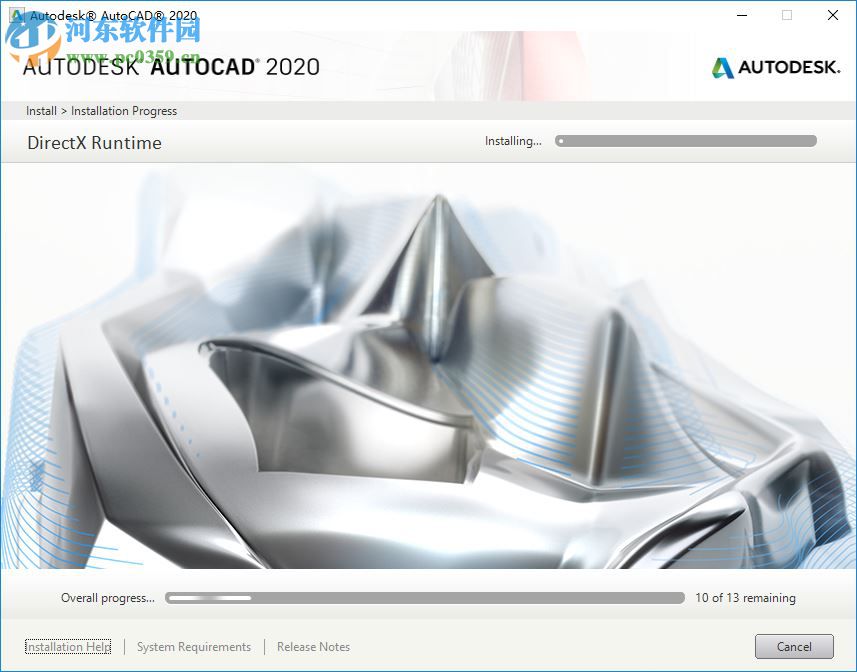The image size is (857, 672).
Task: Click the AutoCAD application icon in the title bar
Action: click(x=18, y=15)
